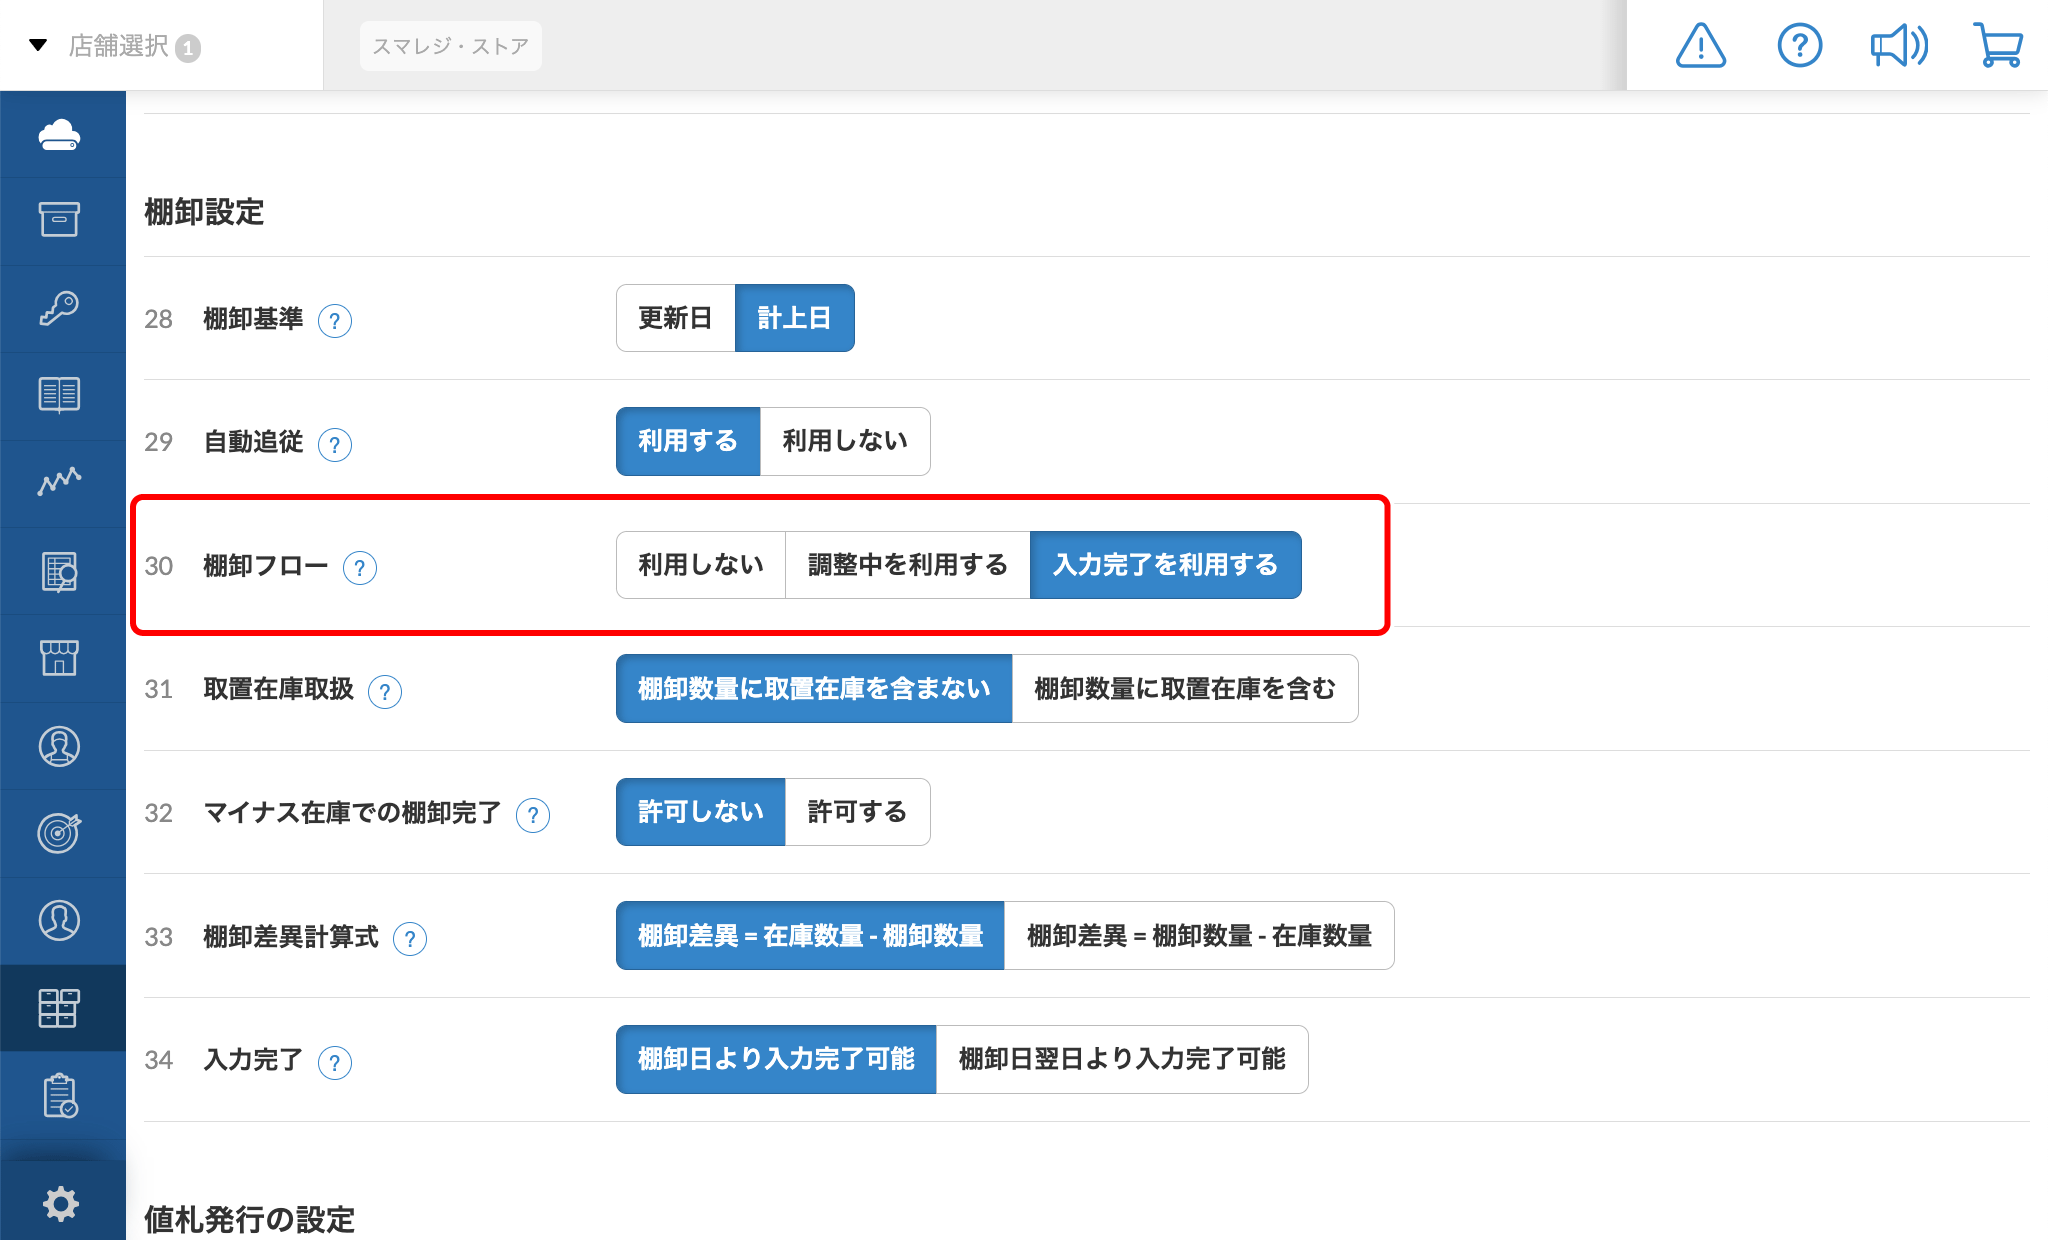Choose 棚卸日翌日より入力完了可能 option
Viewport: 2048px width, 1240px height.
[x=1121, y=1059]
